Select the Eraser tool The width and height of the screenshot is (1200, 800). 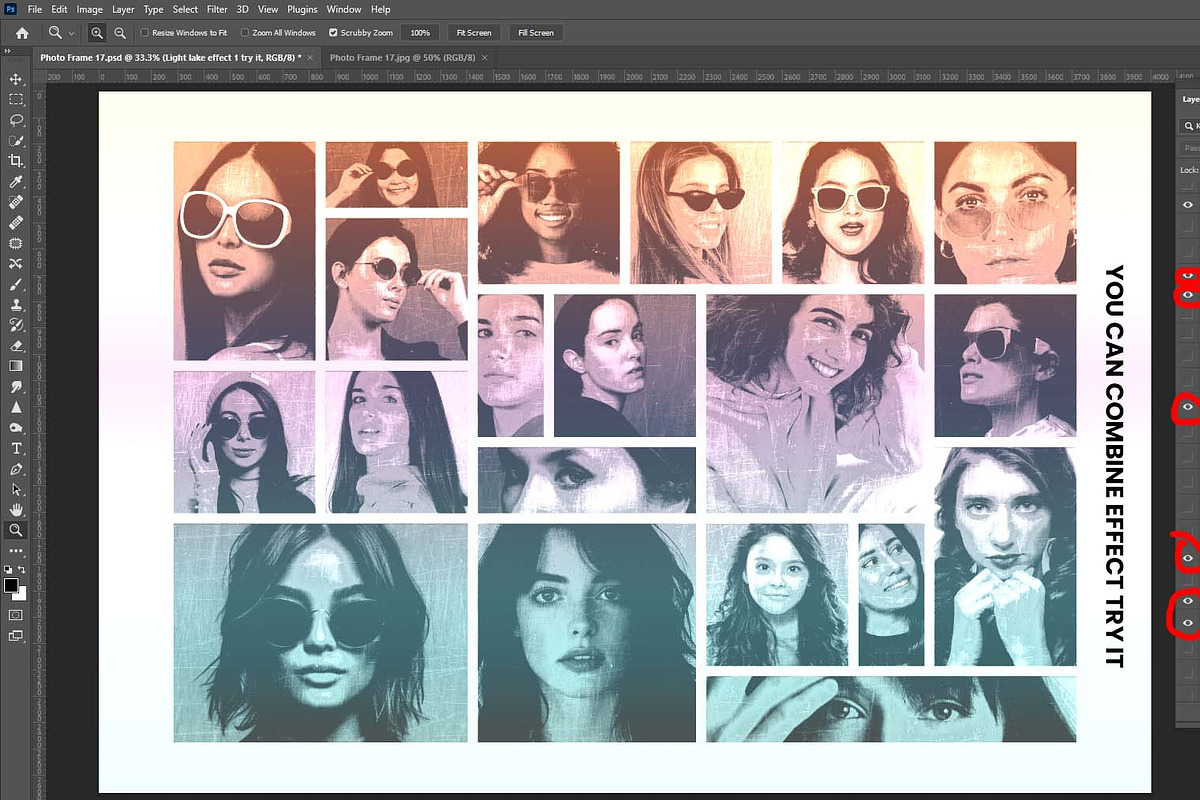(x=15, y=346)
